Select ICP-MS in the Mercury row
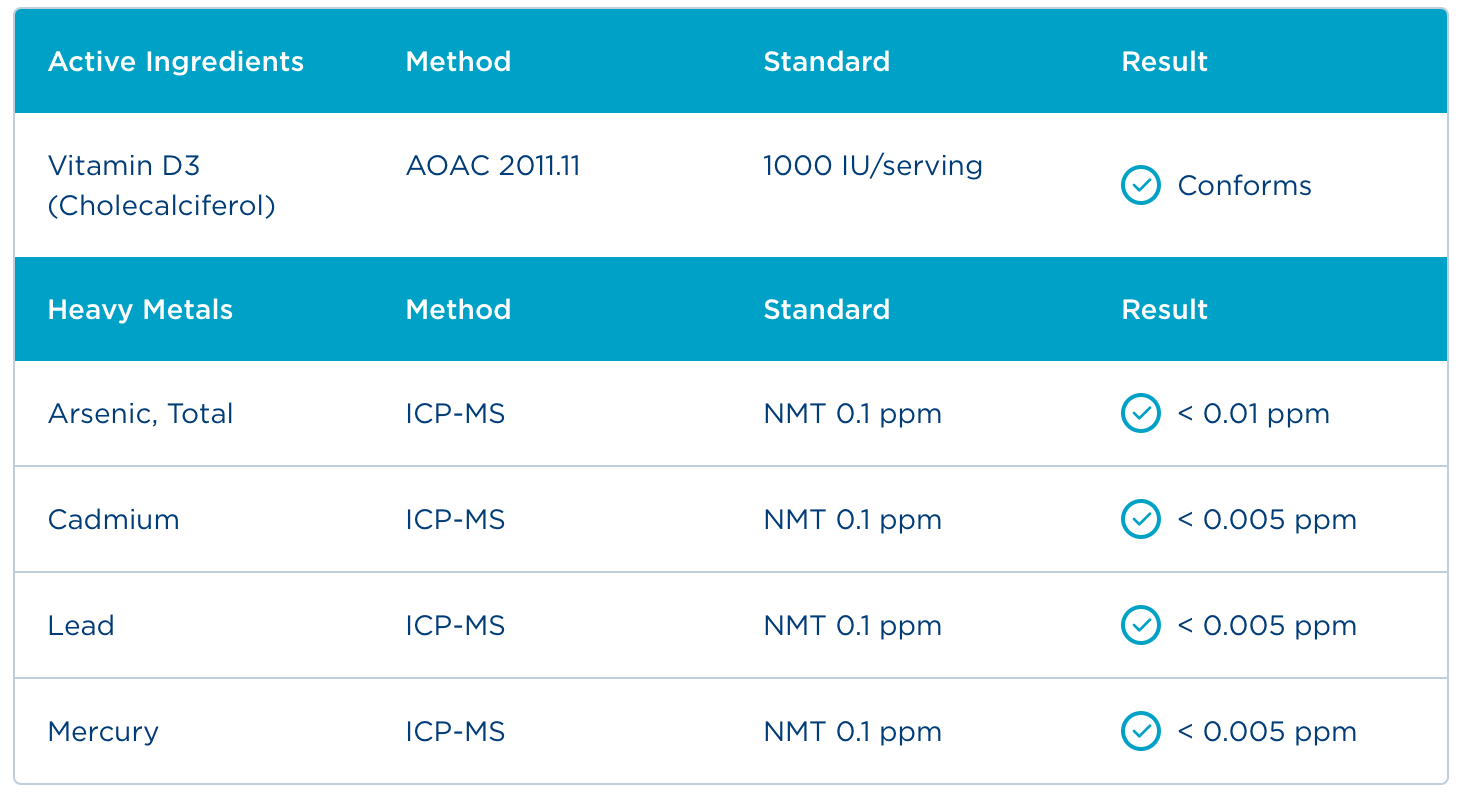This screenshot has width=1460, height=799. click(455, 732)
